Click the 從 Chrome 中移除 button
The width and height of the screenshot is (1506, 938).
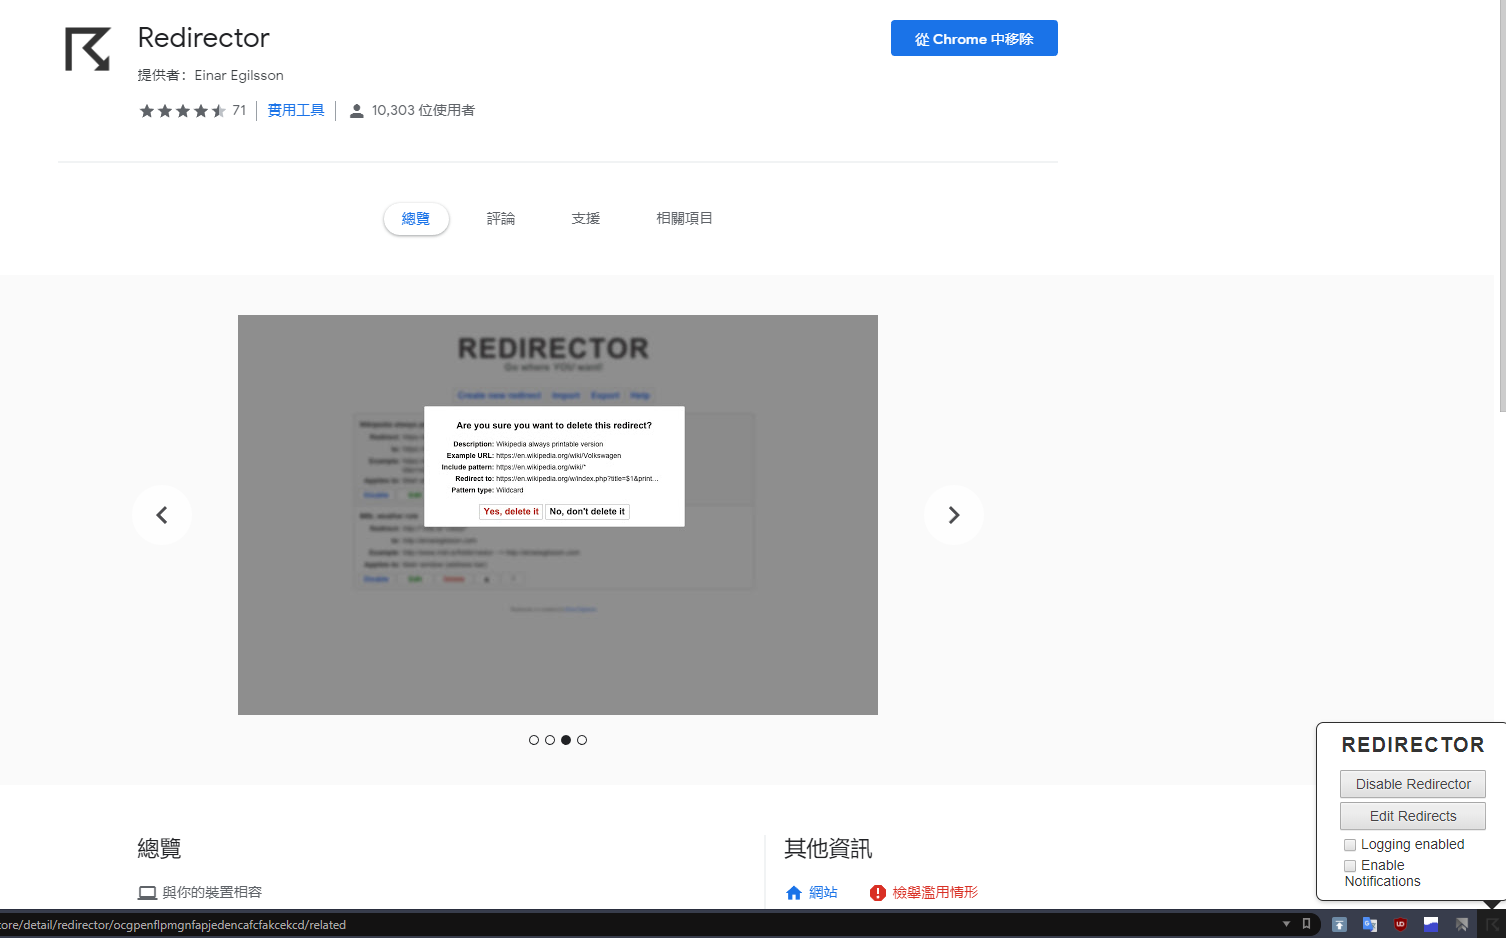[x=974, y=38]
